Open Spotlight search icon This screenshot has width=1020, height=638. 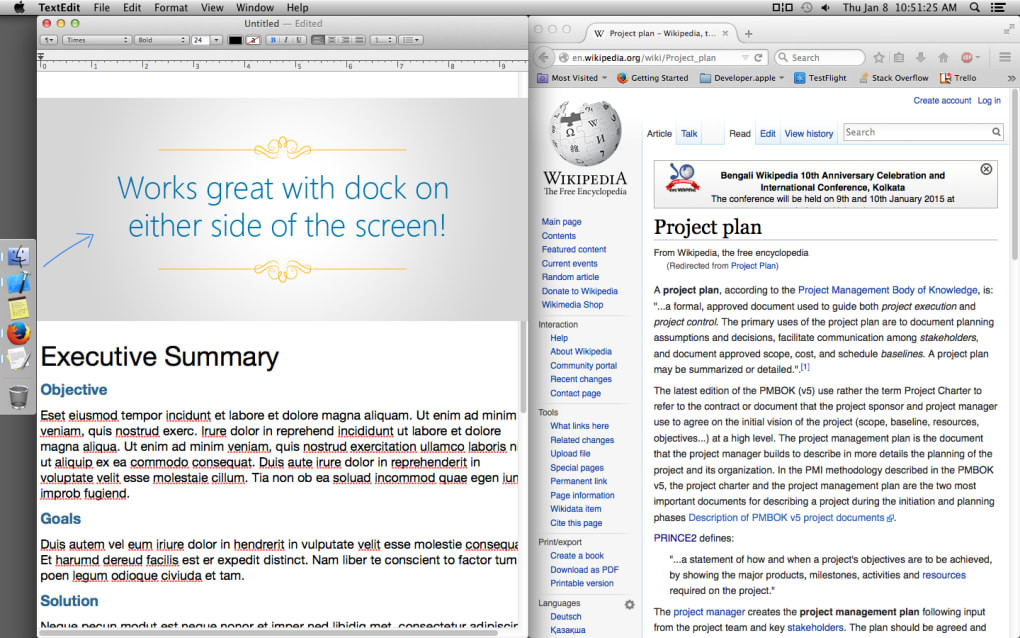[974, 7]
